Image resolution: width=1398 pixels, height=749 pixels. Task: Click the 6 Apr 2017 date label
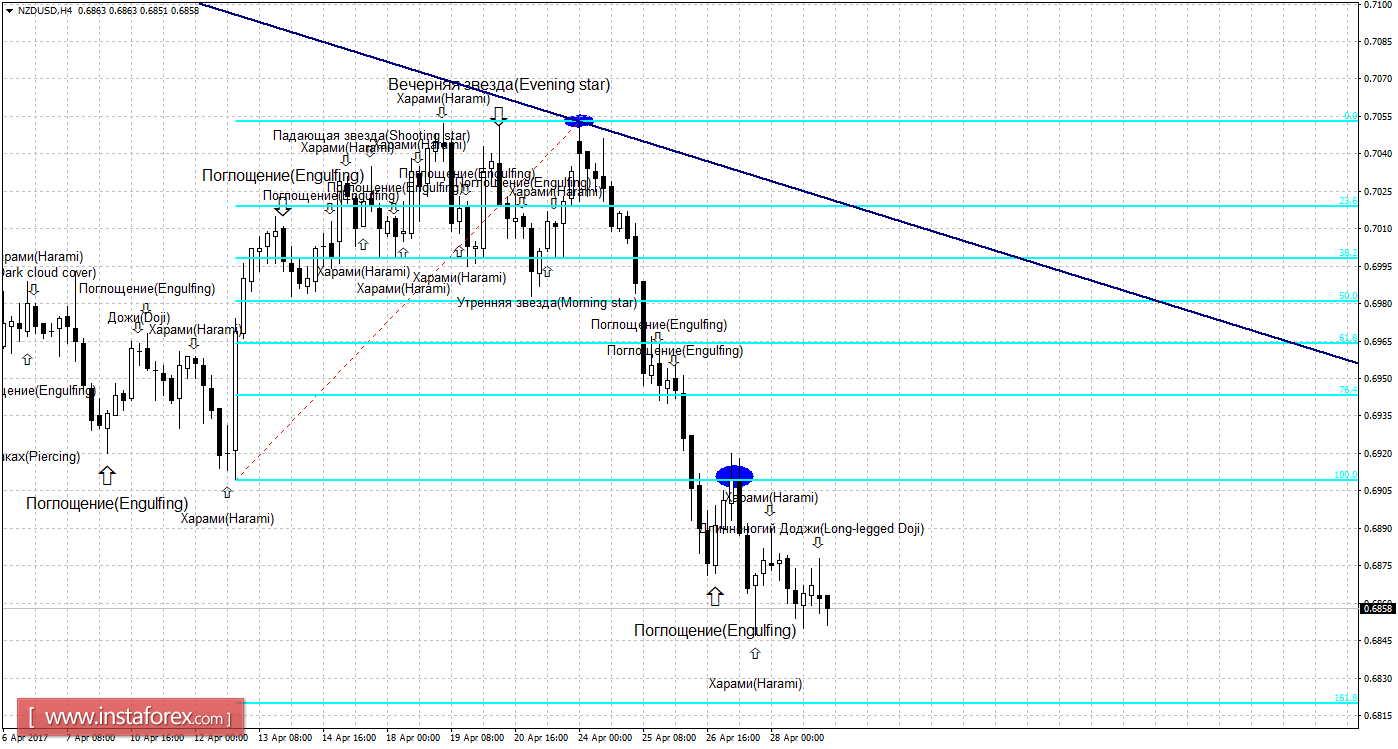click(23, 738)
